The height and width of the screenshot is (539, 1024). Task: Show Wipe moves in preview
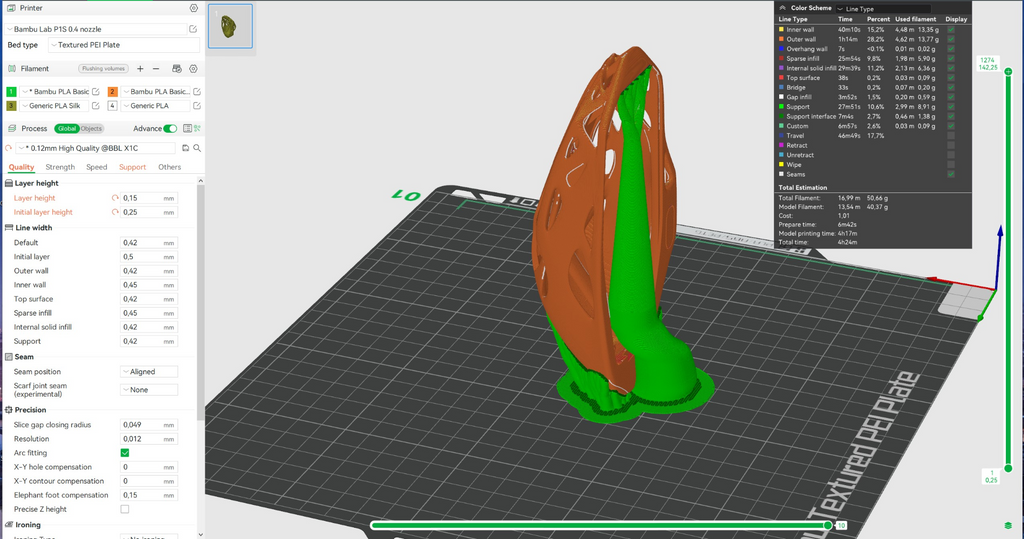click(x=951, y=165)
